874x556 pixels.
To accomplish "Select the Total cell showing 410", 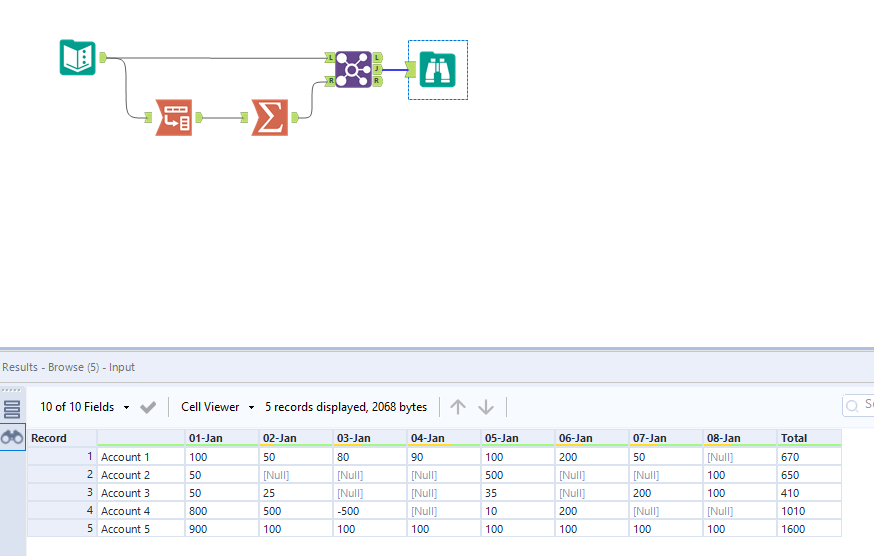I will [x=809, y=492].
